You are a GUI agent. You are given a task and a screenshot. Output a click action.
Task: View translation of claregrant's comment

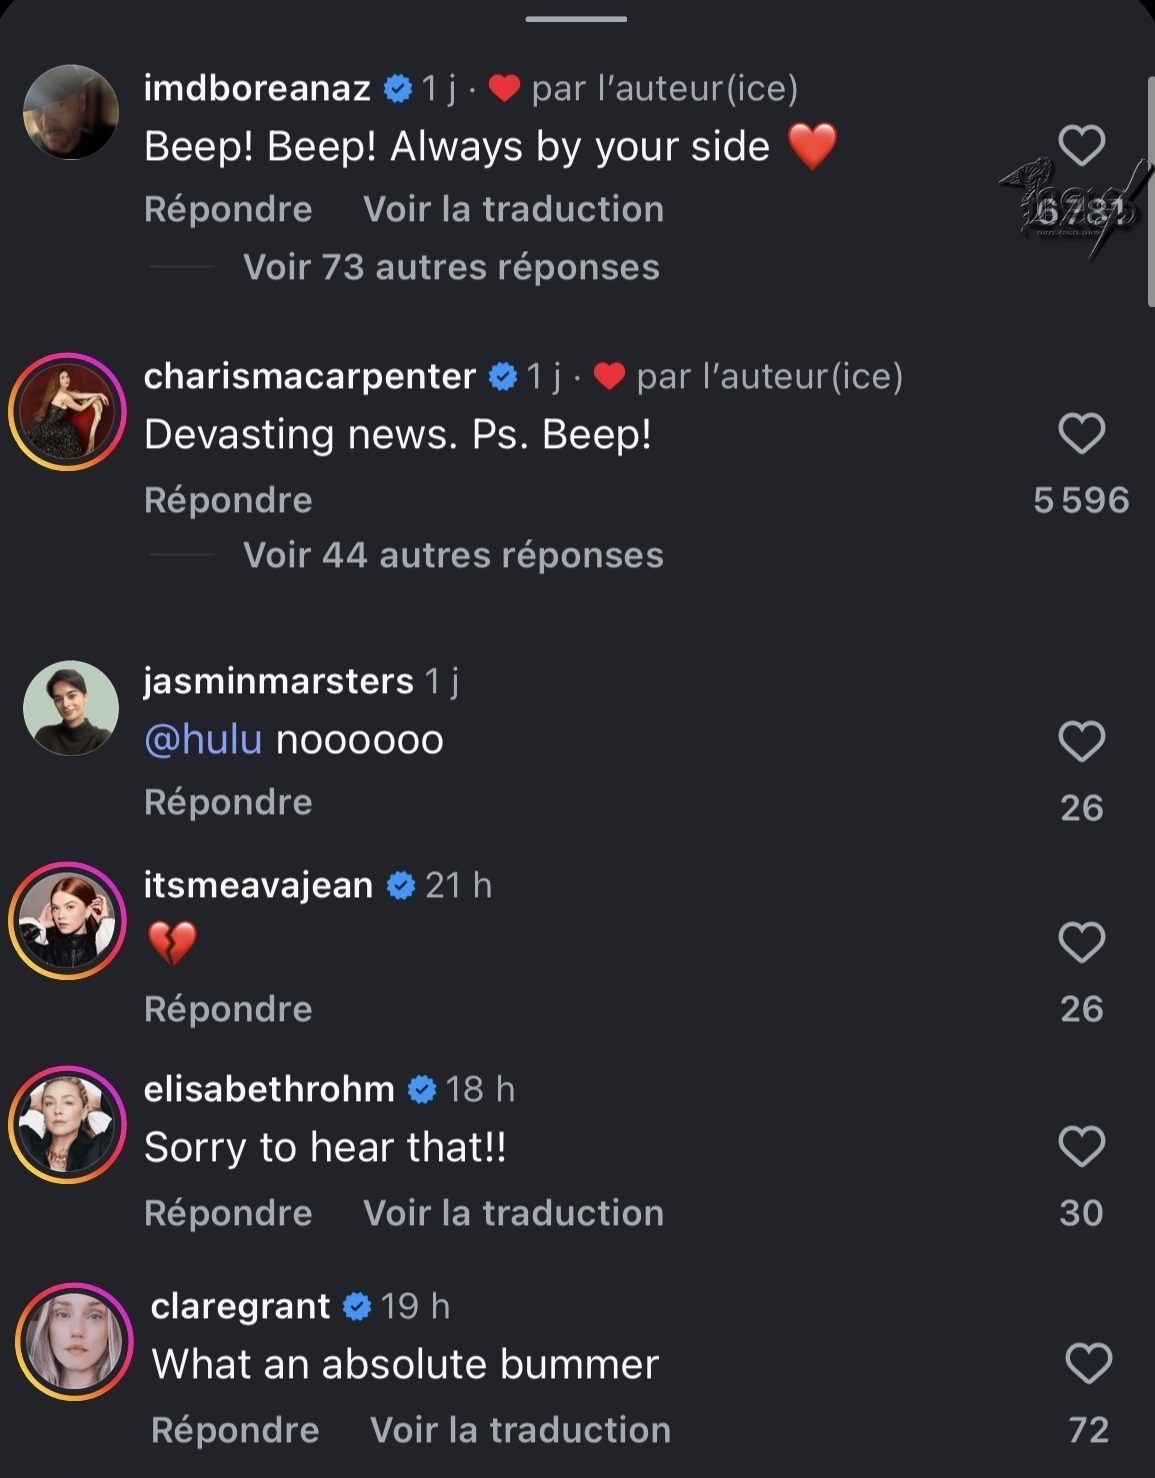point(520,1430)
